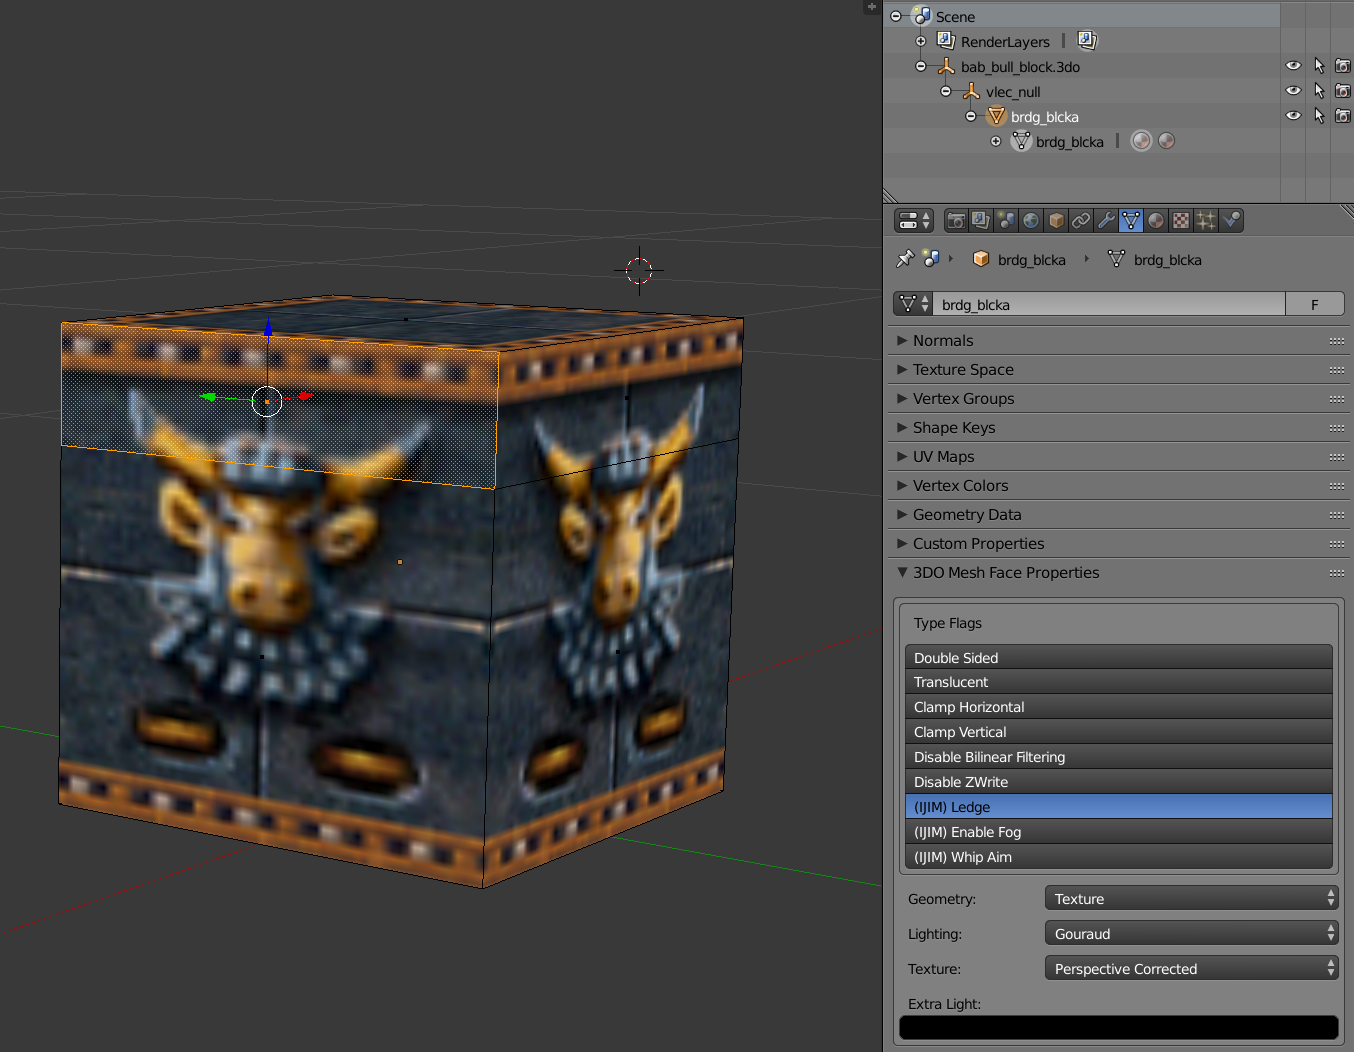Screen dimensions: 1354x1052
Task: Disable the (IJIM) Ledge flag
Action: tap(1119, 807)
